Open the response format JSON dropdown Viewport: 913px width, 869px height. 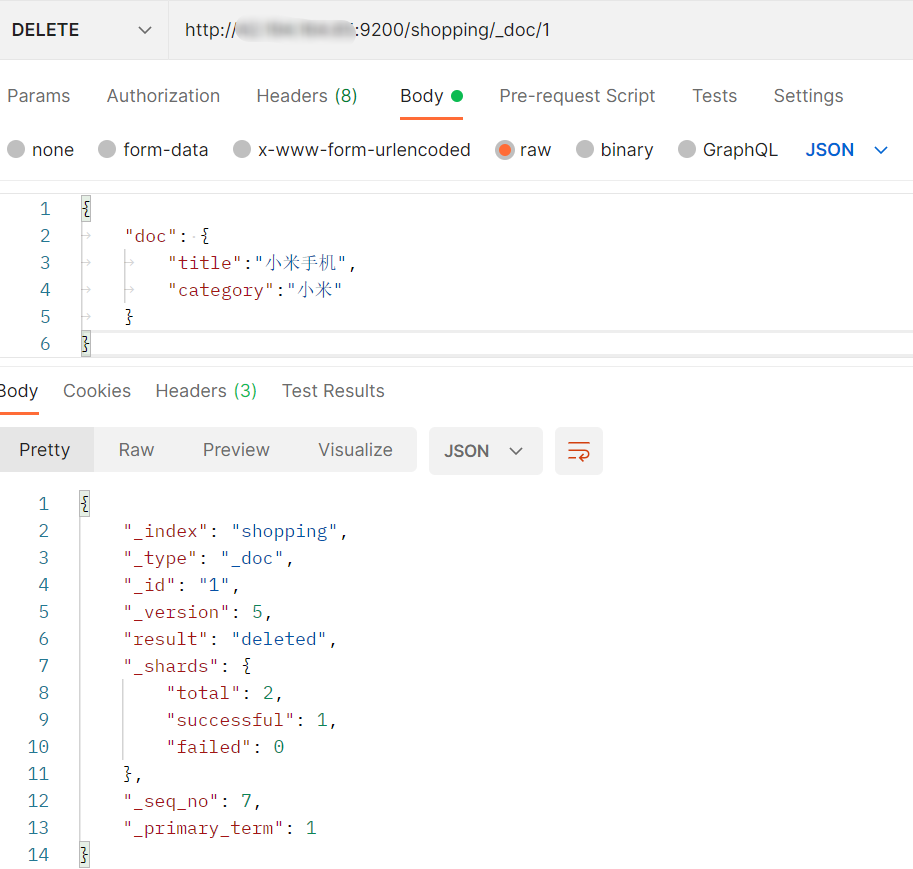485,451
